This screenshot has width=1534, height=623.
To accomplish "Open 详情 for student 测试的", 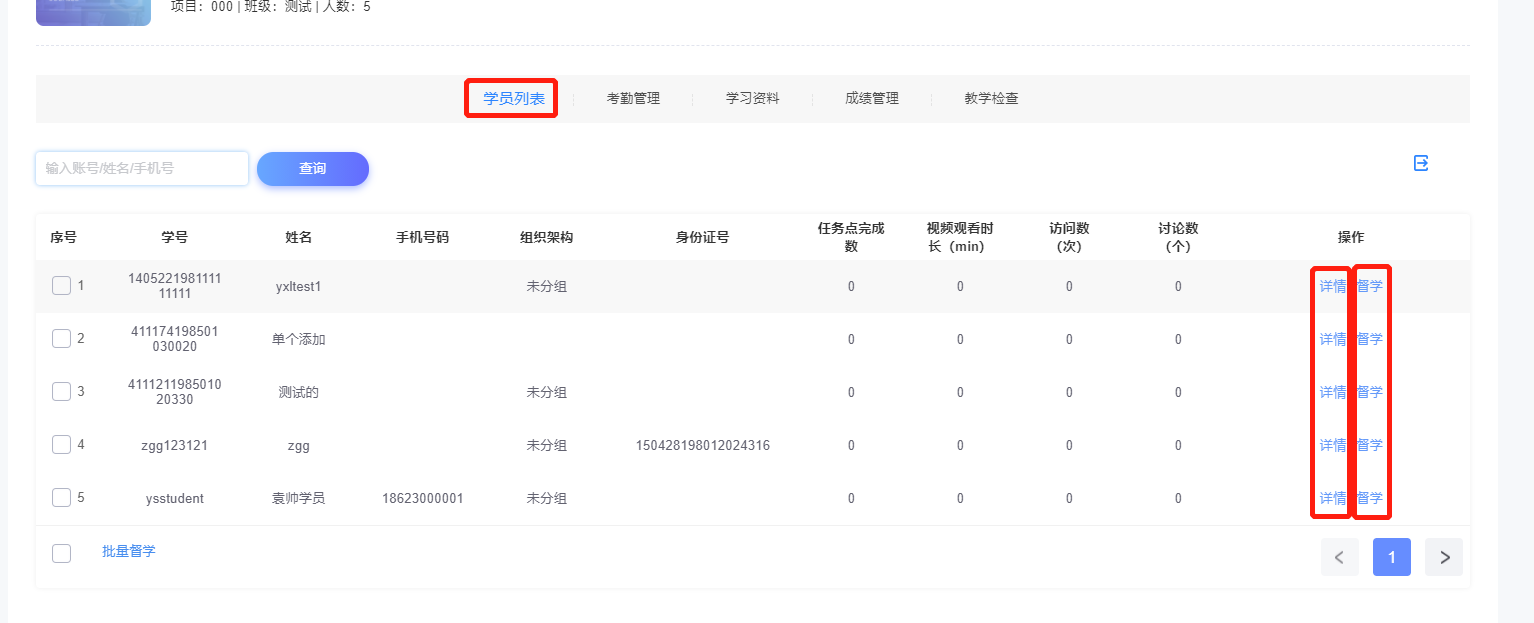I will [1332, 392].
